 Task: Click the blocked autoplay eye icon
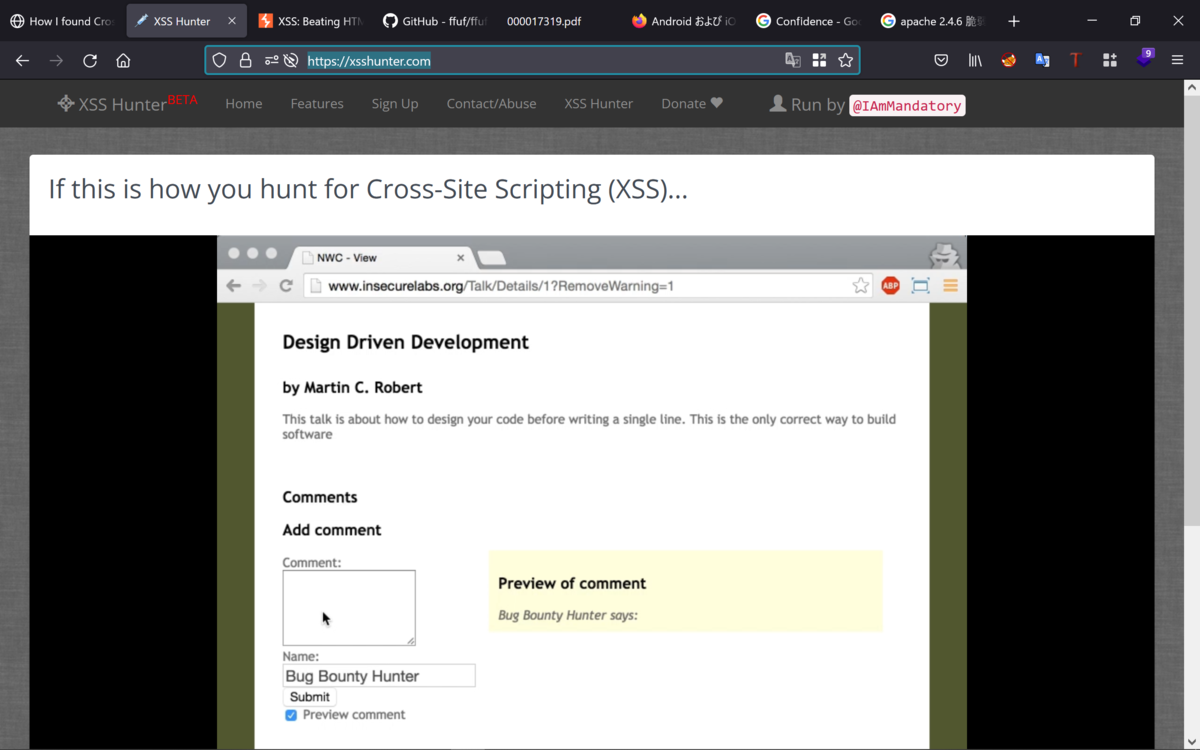click(291, 61)
